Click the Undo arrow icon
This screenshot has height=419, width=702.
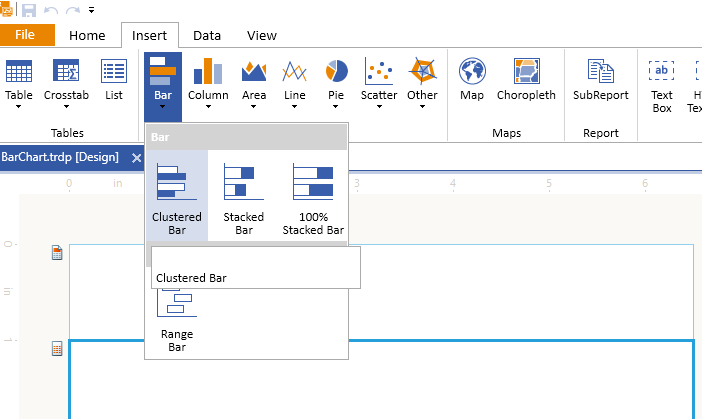point(51,10)
